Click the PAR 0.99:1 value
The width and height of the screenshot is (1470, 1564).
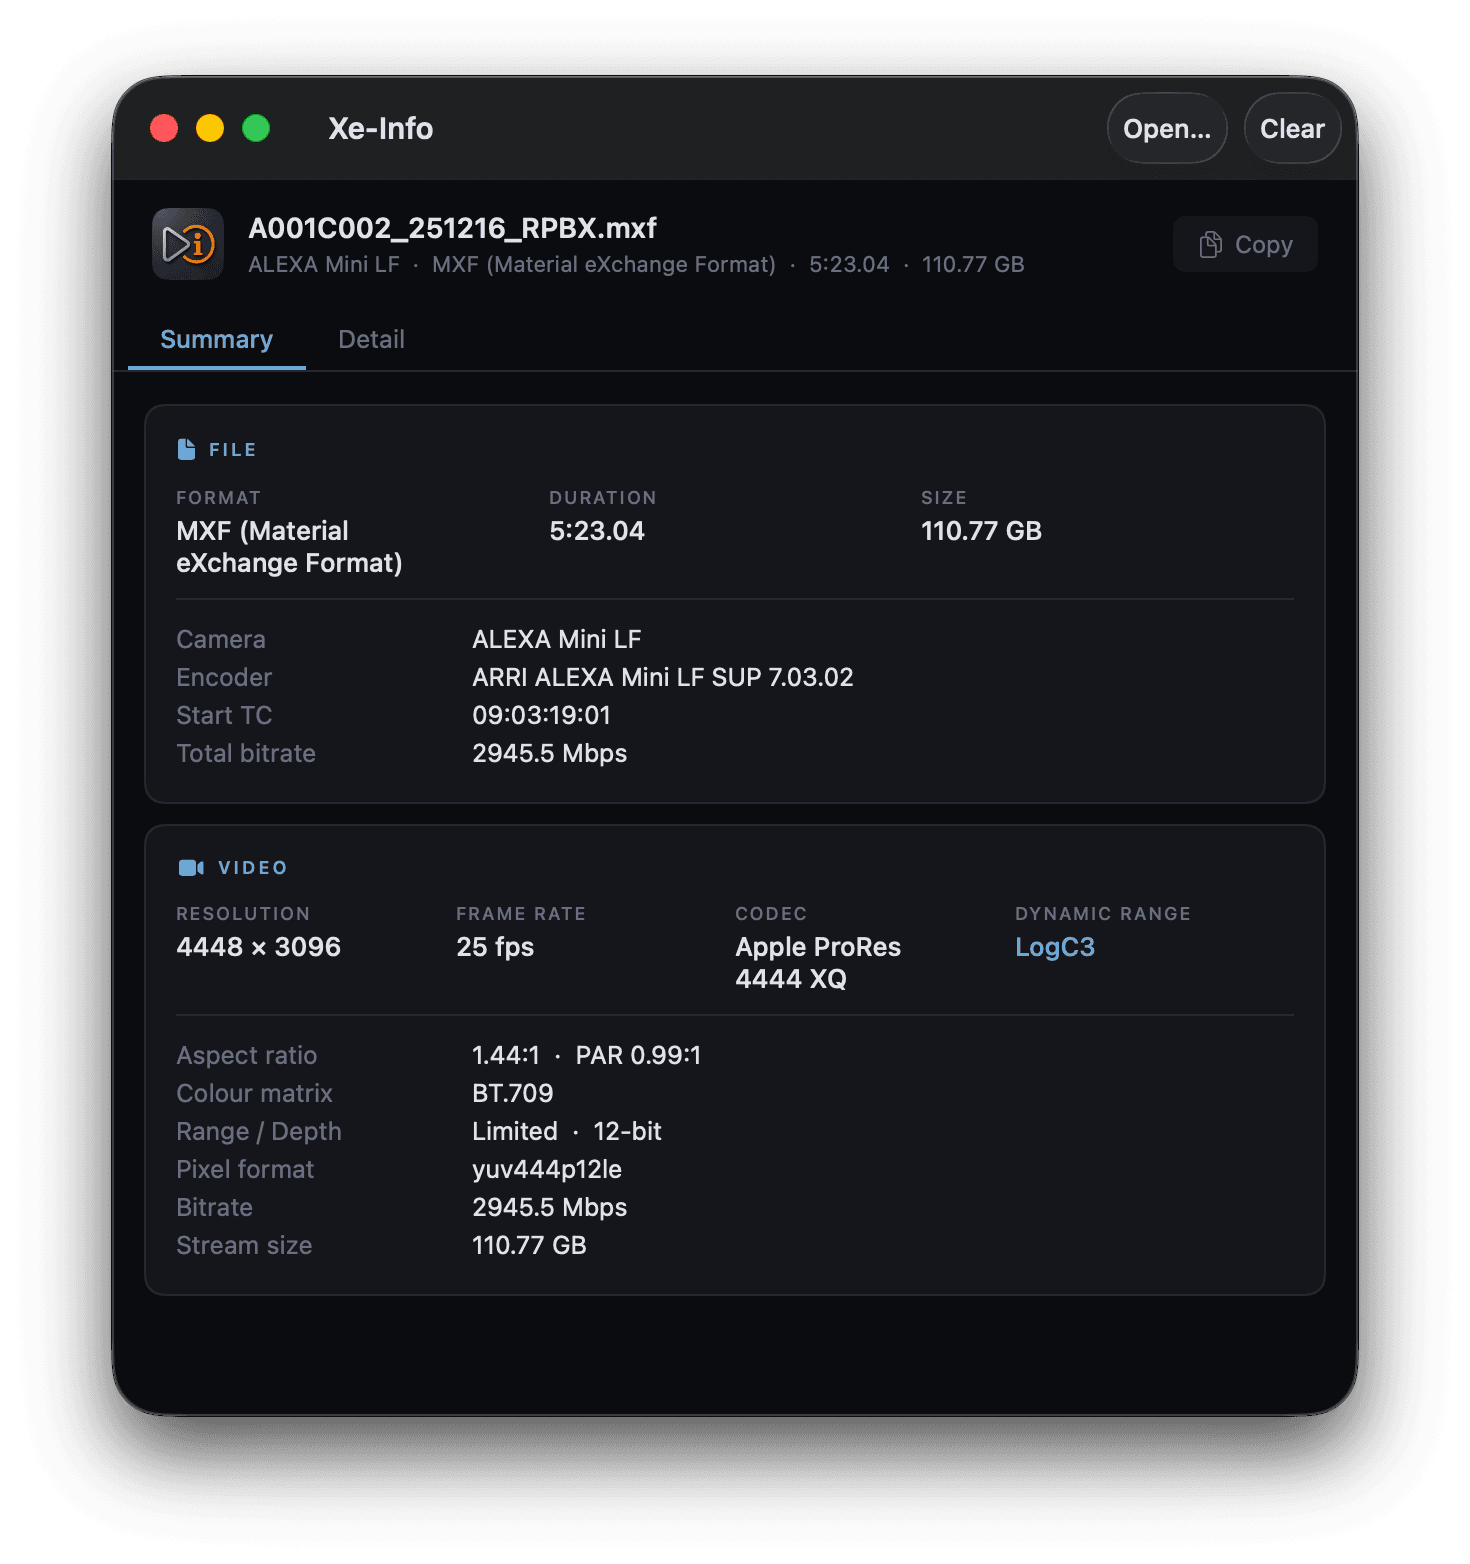click(x=638, y=1055)
